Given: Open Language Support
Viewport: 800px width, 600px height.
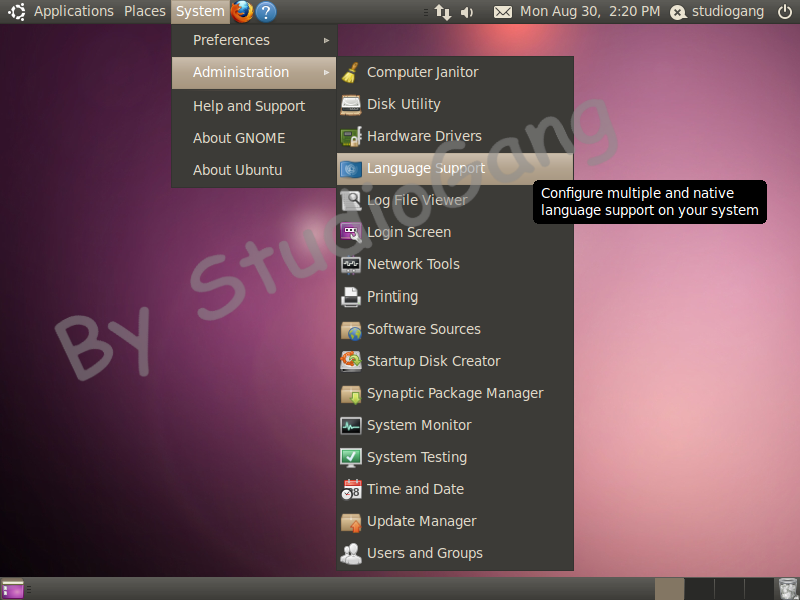Looking at the screenshot, I should pos(455,169).
